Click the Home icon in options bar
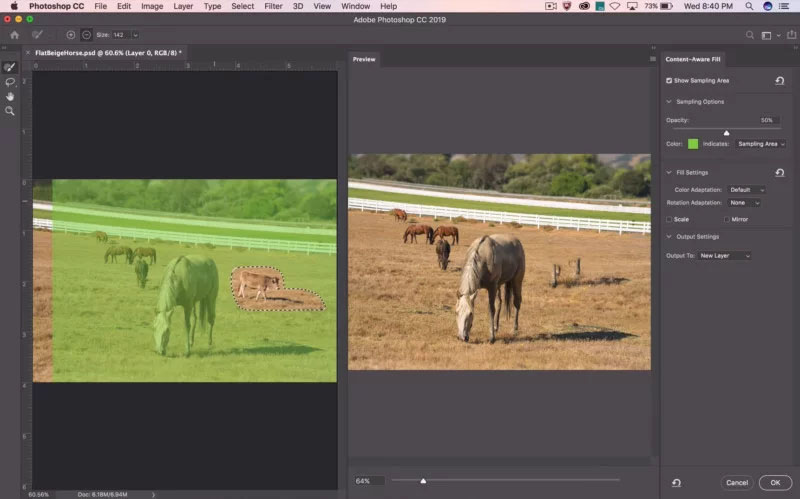 pyautogui.click(x=15, y=35)
